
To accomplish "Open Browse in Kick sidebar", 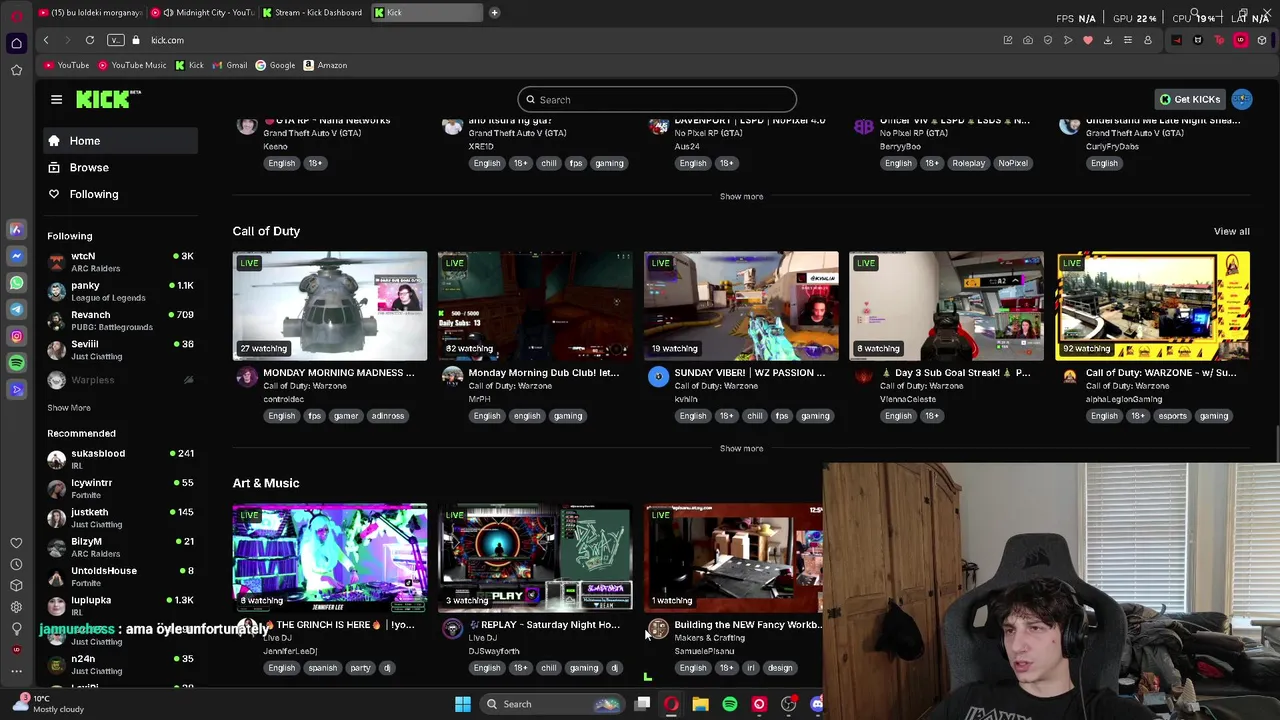I will tap(120, 168).
